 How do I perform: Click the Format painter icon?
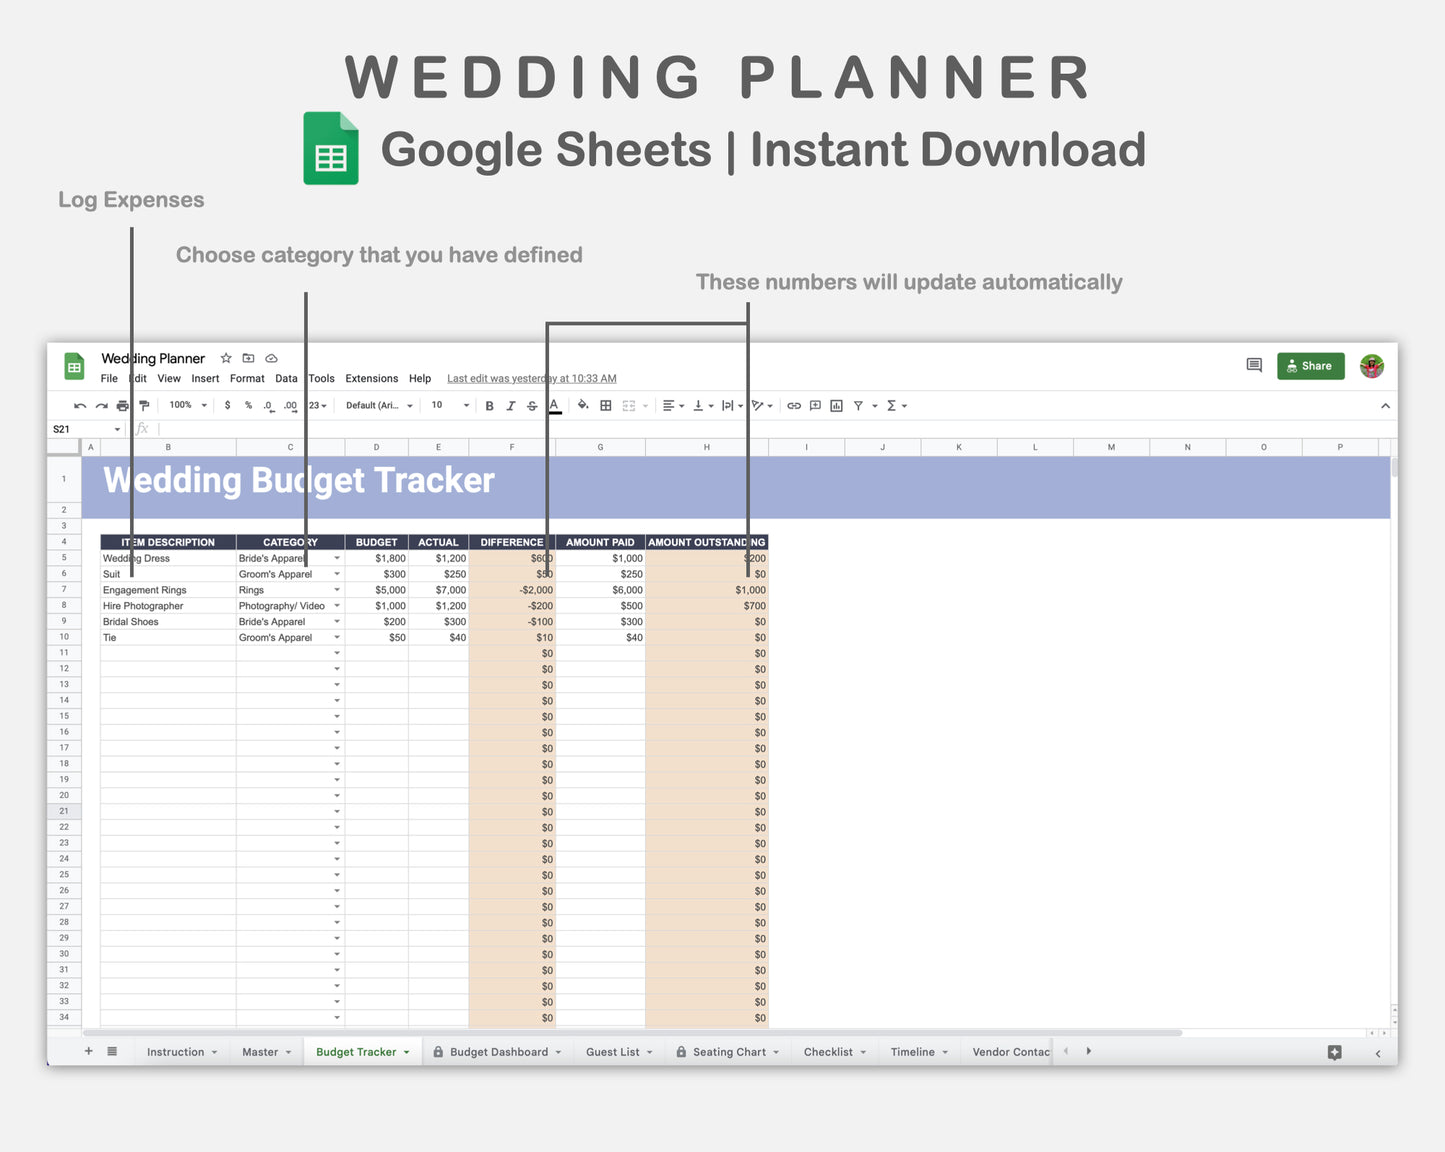pyautogui.click(x=143, y=405)
